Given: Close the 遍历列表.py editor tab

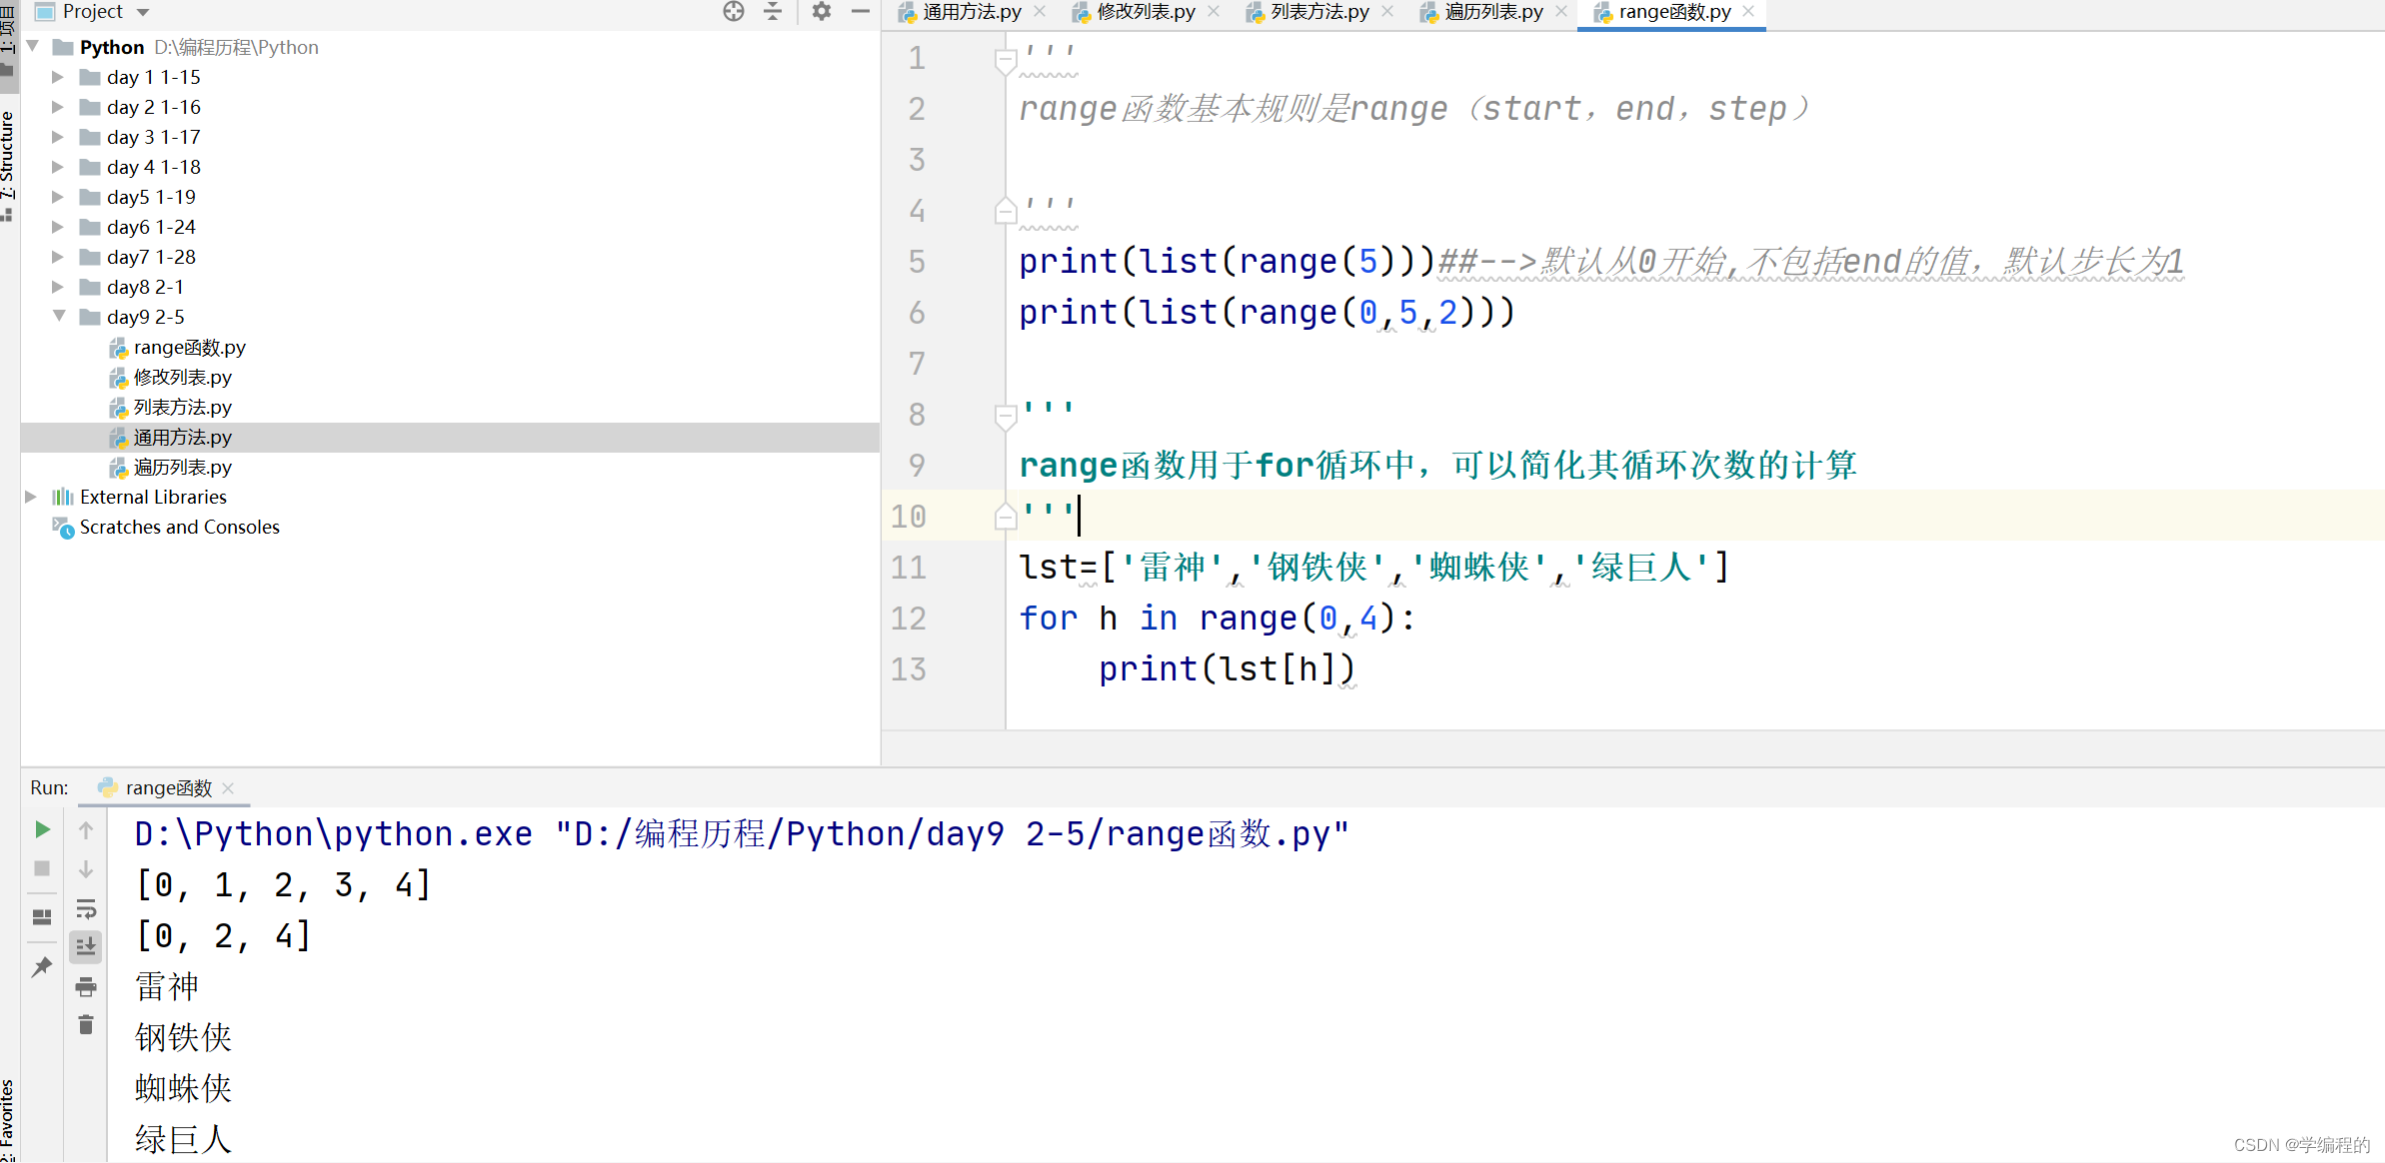Looking at the screenshot, I should coord(1562,12).
